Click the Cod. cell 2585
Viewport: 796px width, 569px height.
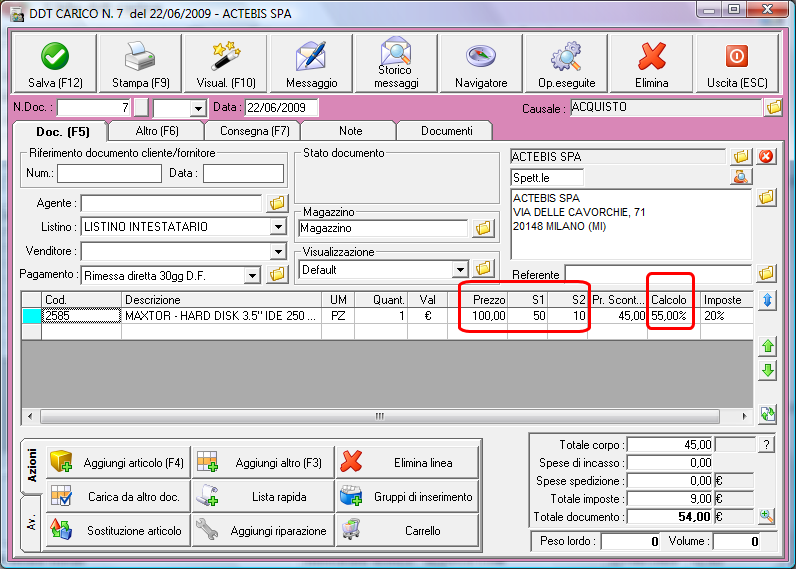point(81,316)
